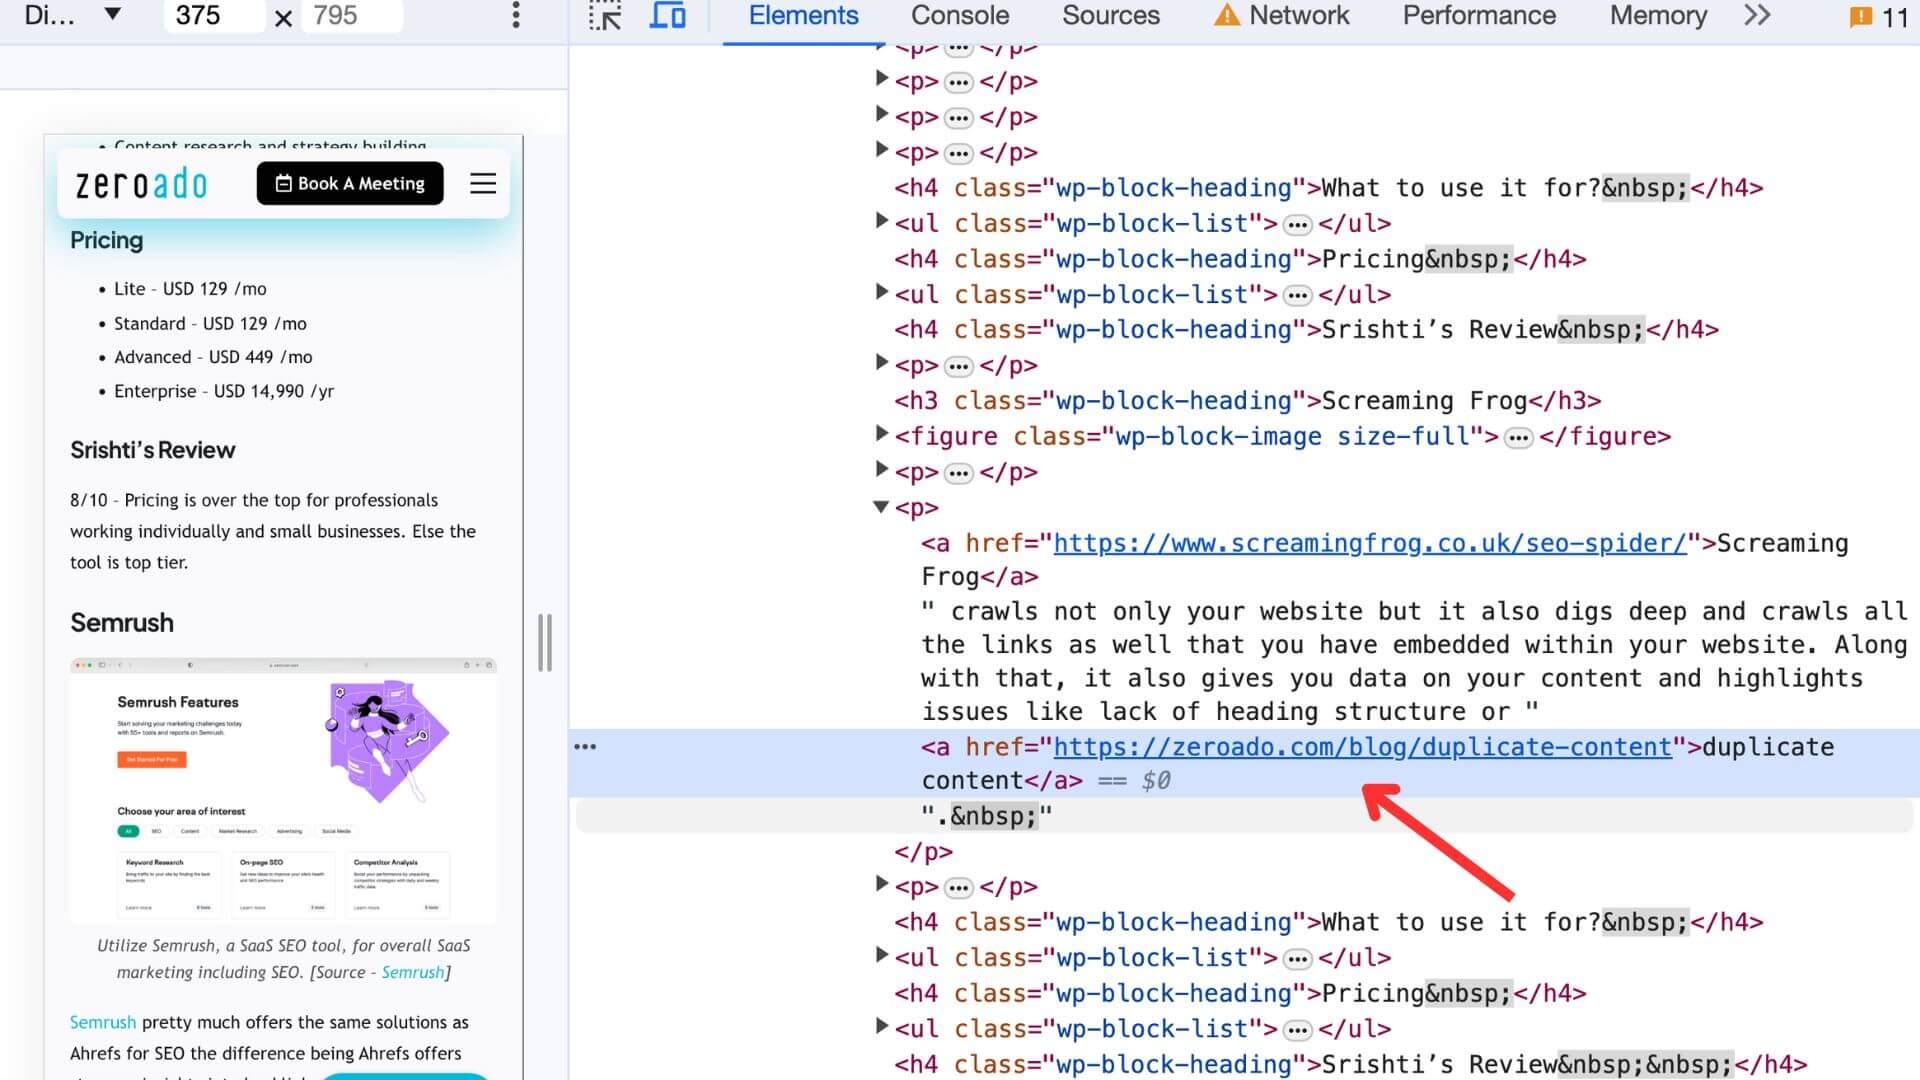Click the Semrush Features screenshot image
Viewport: 1920px width, 1080px height.
(283, 790)
